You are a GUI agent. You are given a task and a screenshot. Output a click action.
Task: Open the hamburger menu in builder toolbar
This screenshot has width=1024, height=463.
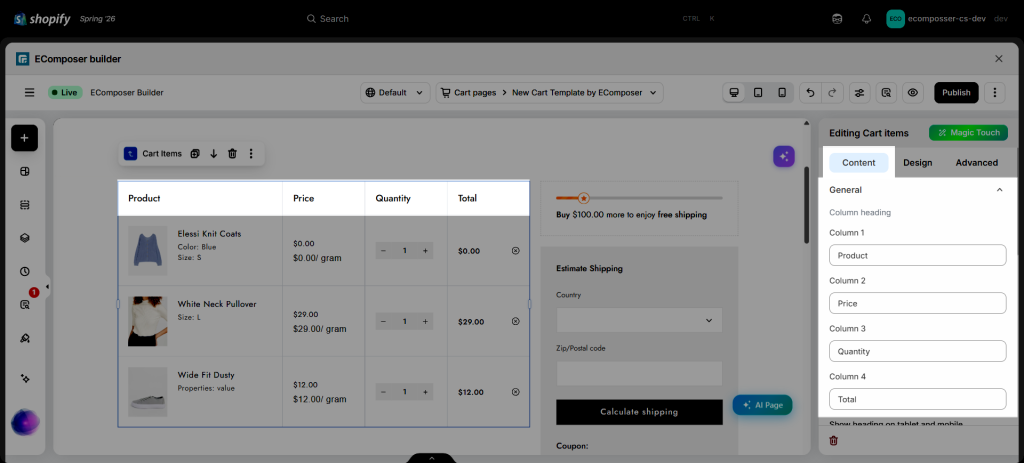(x=29, y=93)
